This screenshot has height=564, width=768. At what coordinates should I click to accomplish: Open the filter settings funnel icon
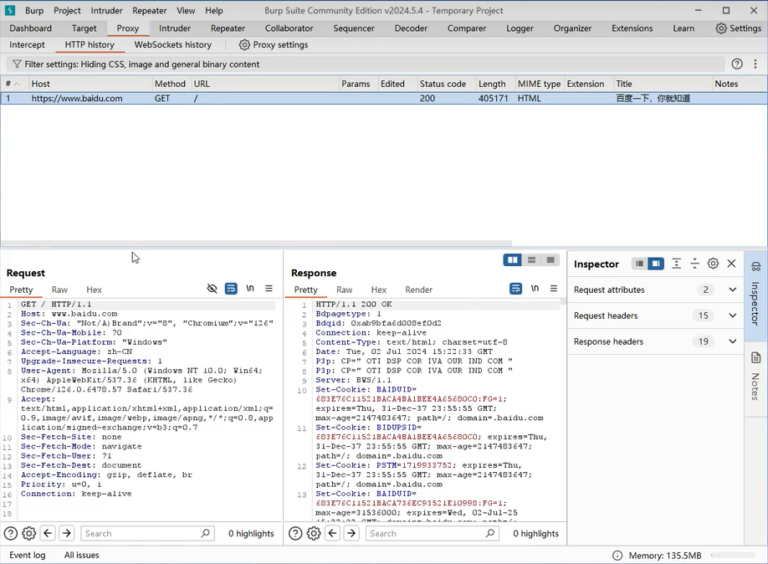click(17, 64)
